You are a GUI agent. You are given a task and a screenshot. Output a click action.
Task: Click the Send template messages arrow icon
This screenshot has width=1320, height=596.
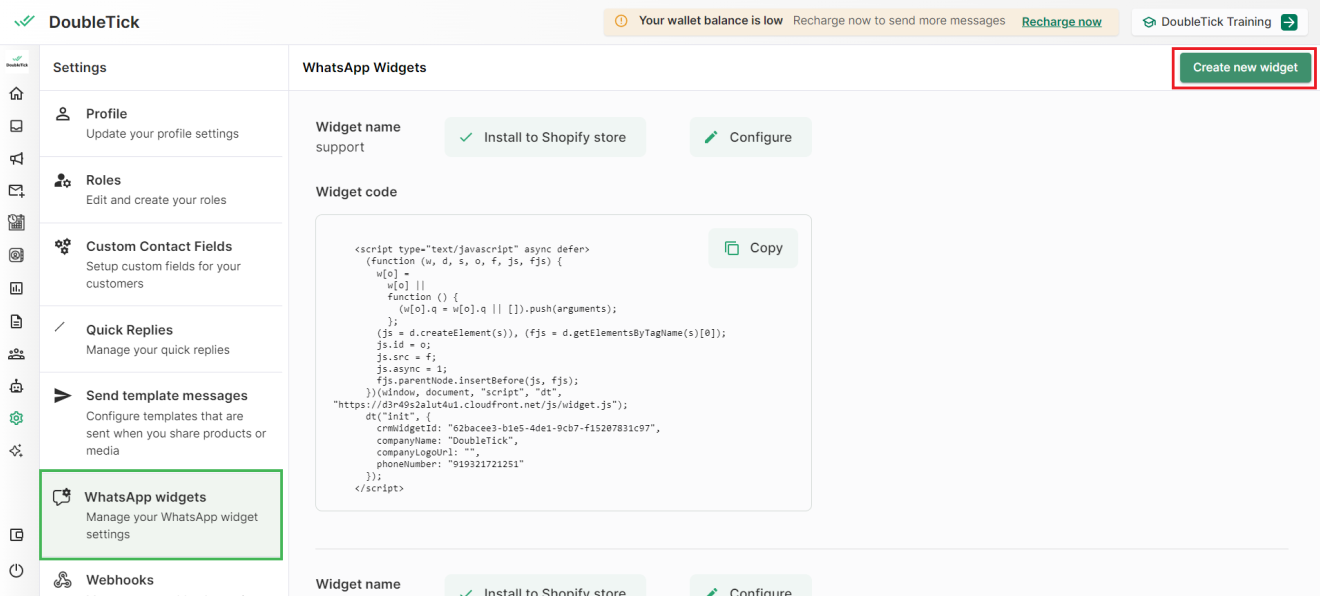coord(62,396)
